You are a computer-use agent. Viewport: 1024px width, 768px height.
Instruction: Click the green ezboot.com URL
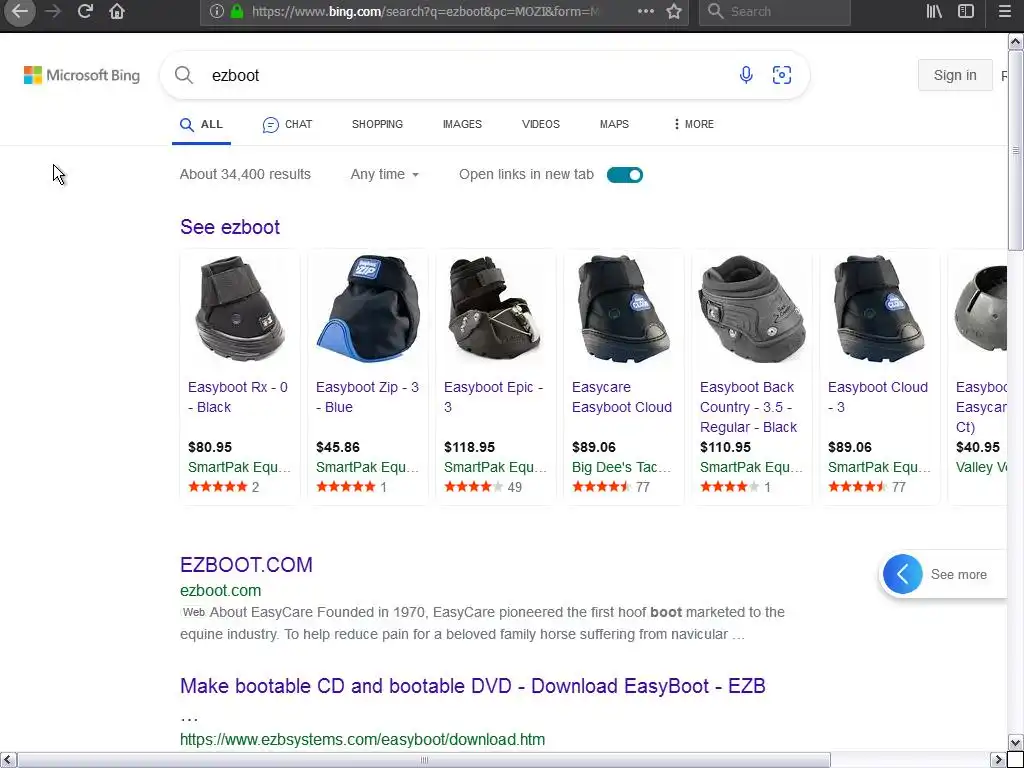tap(221, 590)
